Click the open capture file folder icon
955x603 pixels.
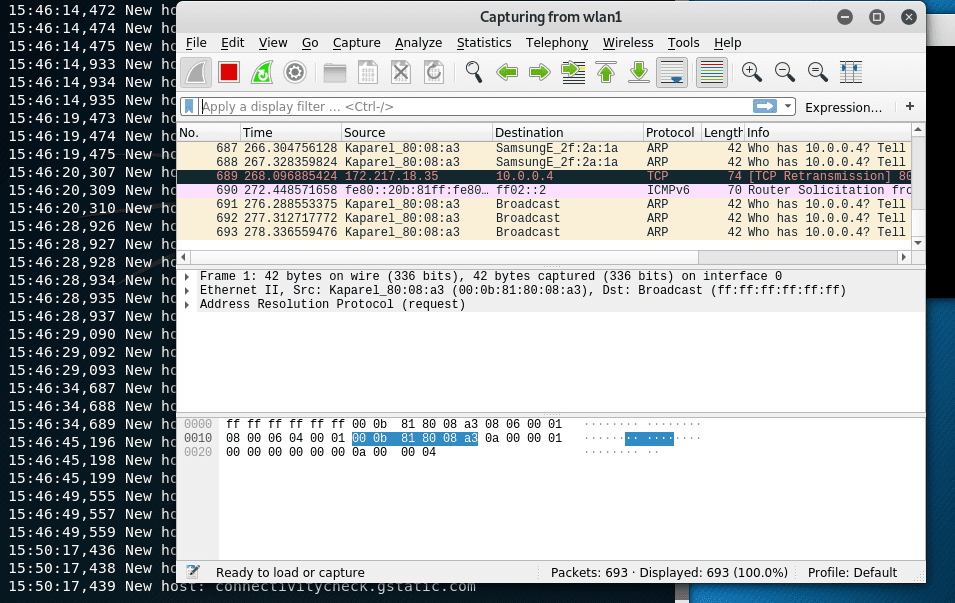334,72
